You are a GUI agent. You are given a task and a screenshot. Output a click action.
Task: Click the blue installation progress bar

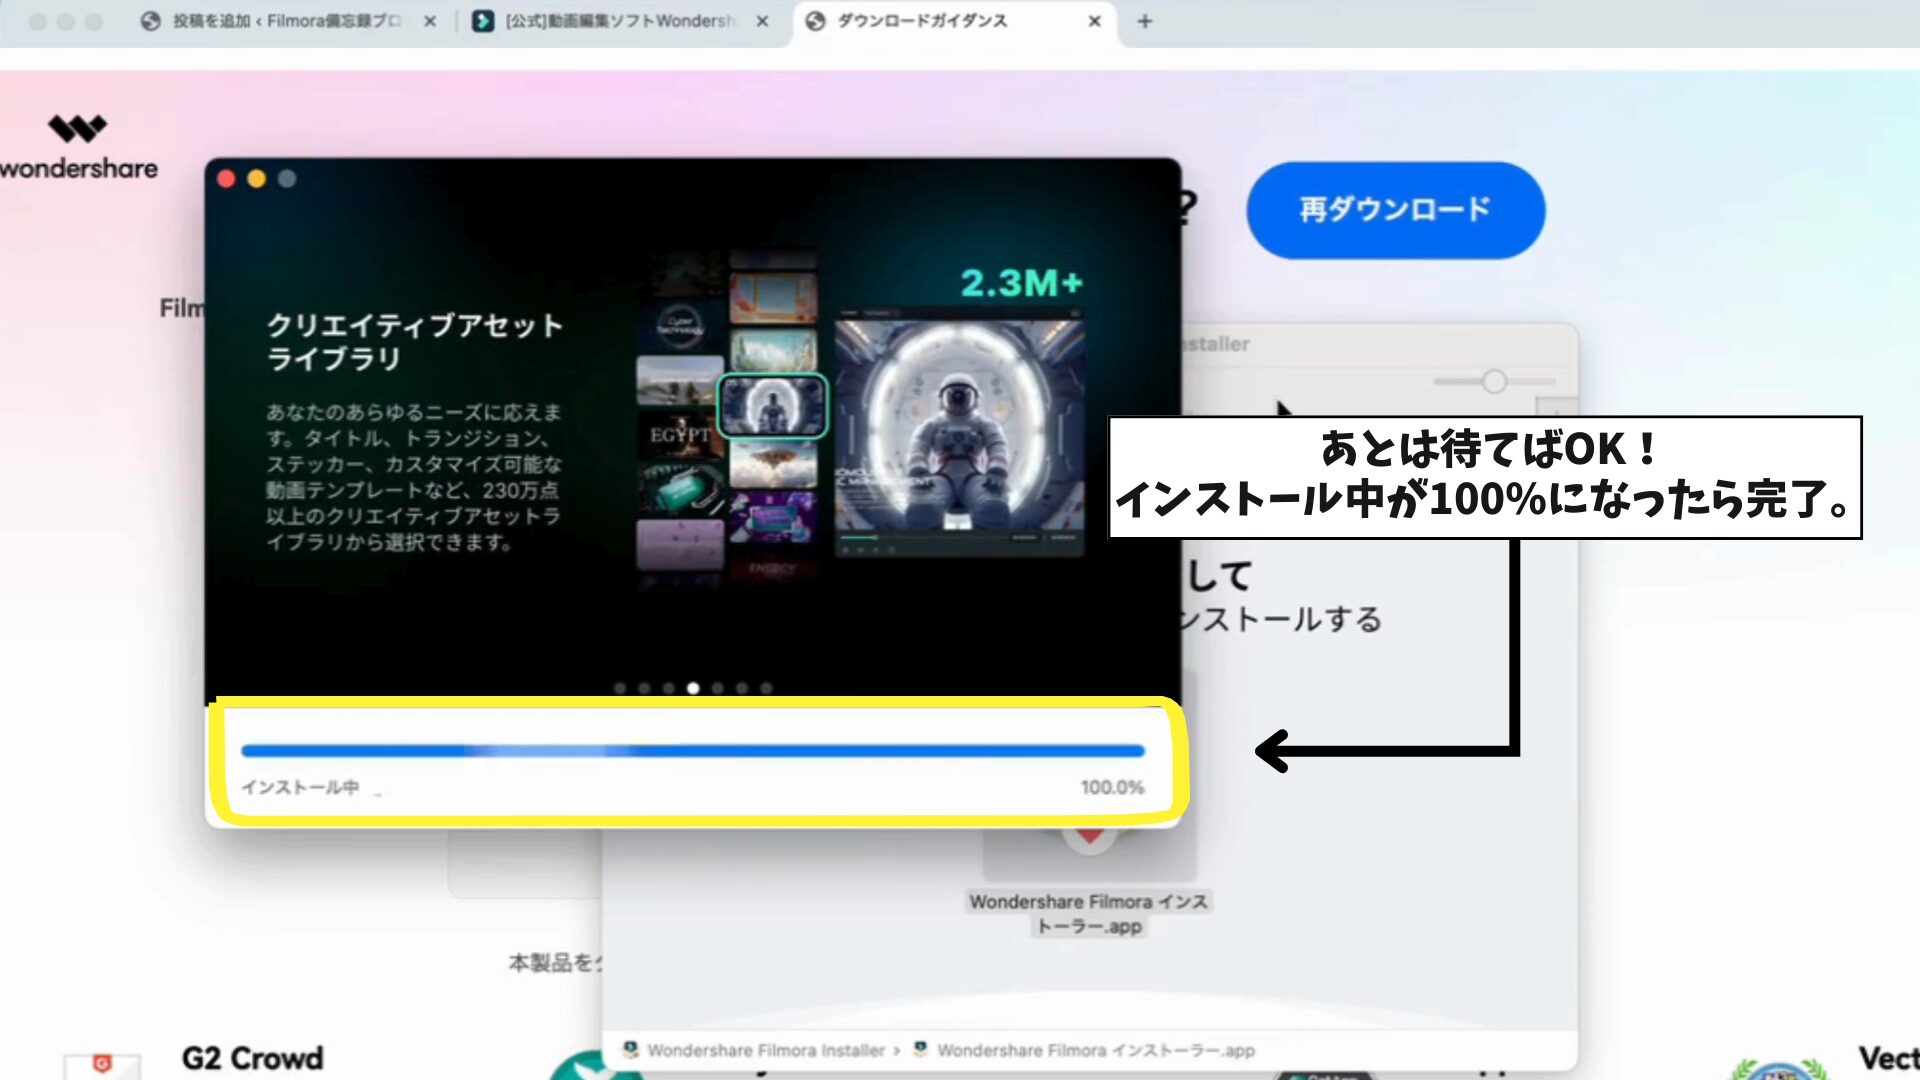692,750
